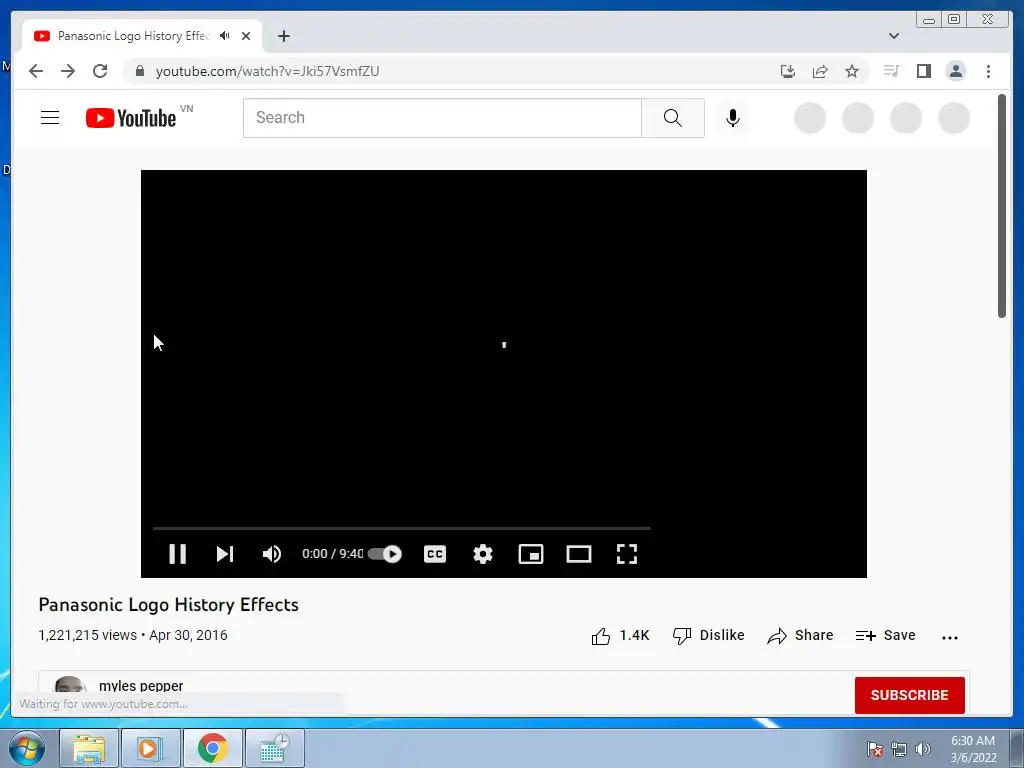Pause the video playback

pos(178,554)
